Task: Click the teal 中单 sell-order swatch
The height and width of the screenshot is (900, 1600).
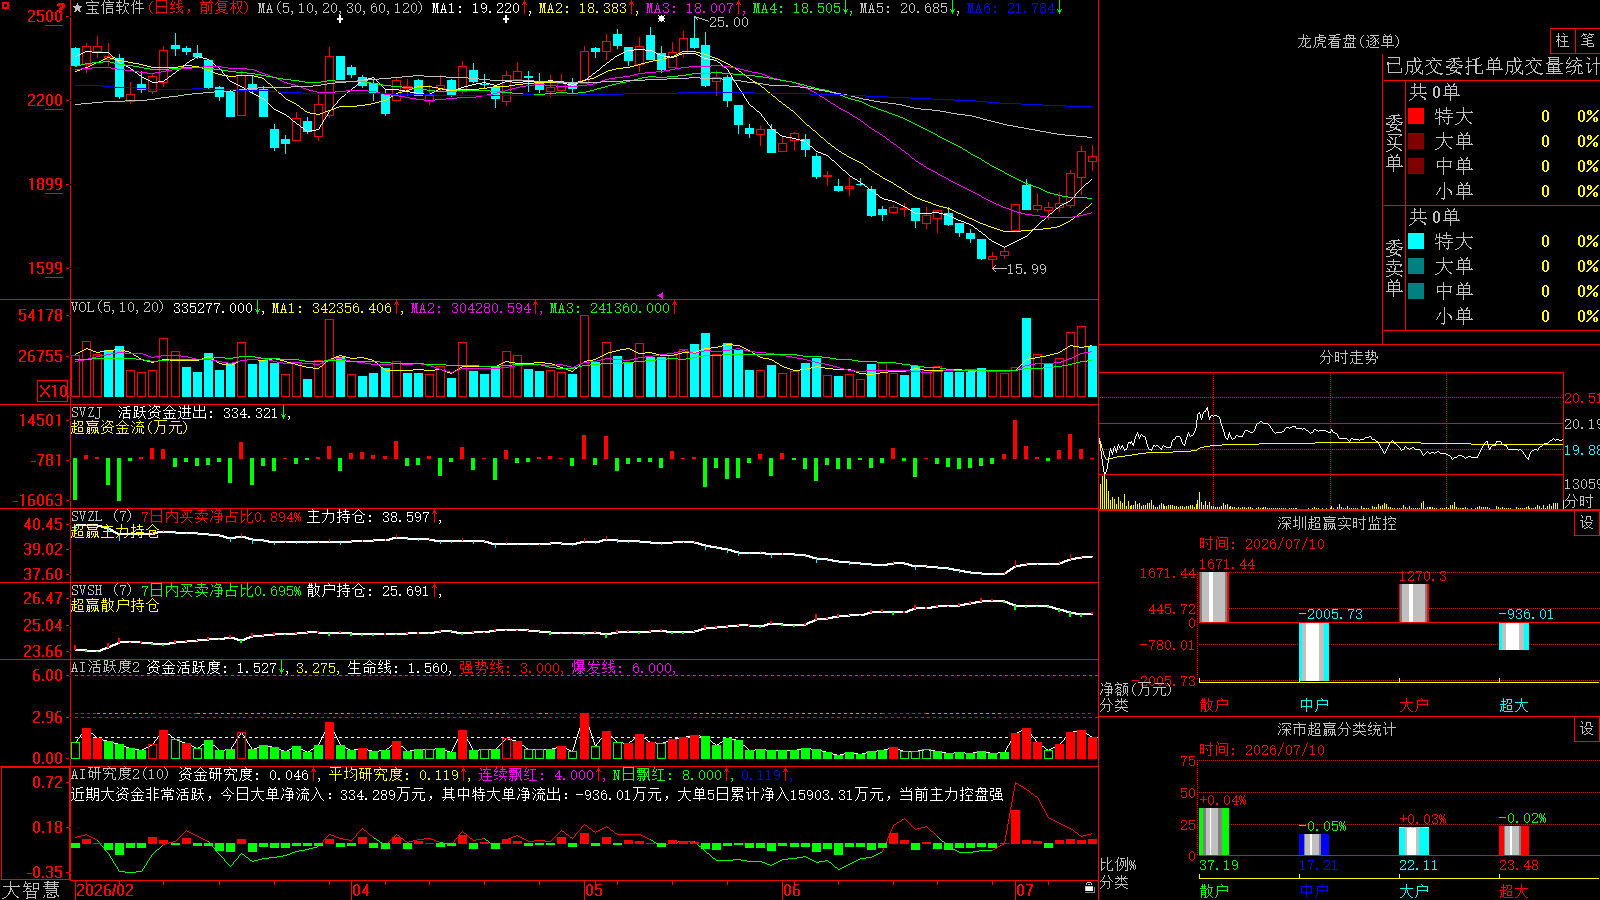Action: point(1416,291)
